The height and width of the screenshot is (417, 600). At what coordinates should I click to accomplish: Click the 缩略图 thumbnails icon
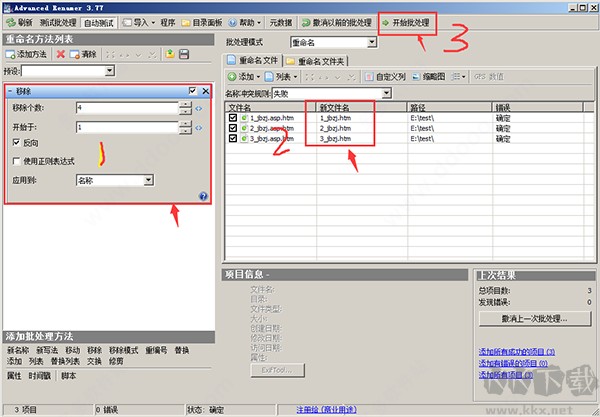point(416,77)
